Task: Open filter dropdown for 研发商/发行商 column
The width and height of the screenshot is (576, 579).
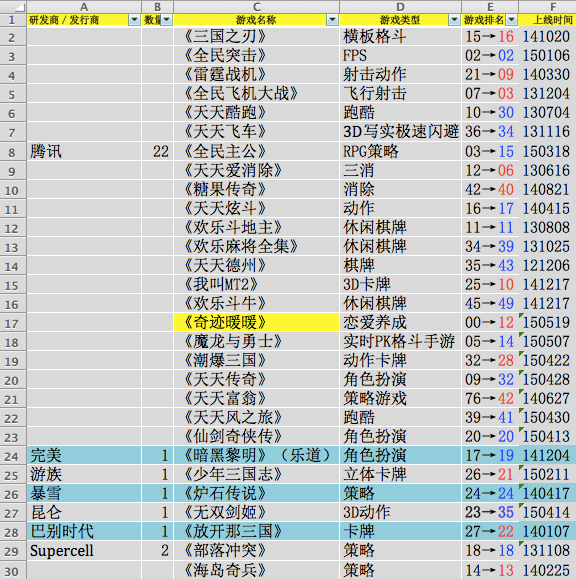Action: pyautogui.click(x=134, y=20)
